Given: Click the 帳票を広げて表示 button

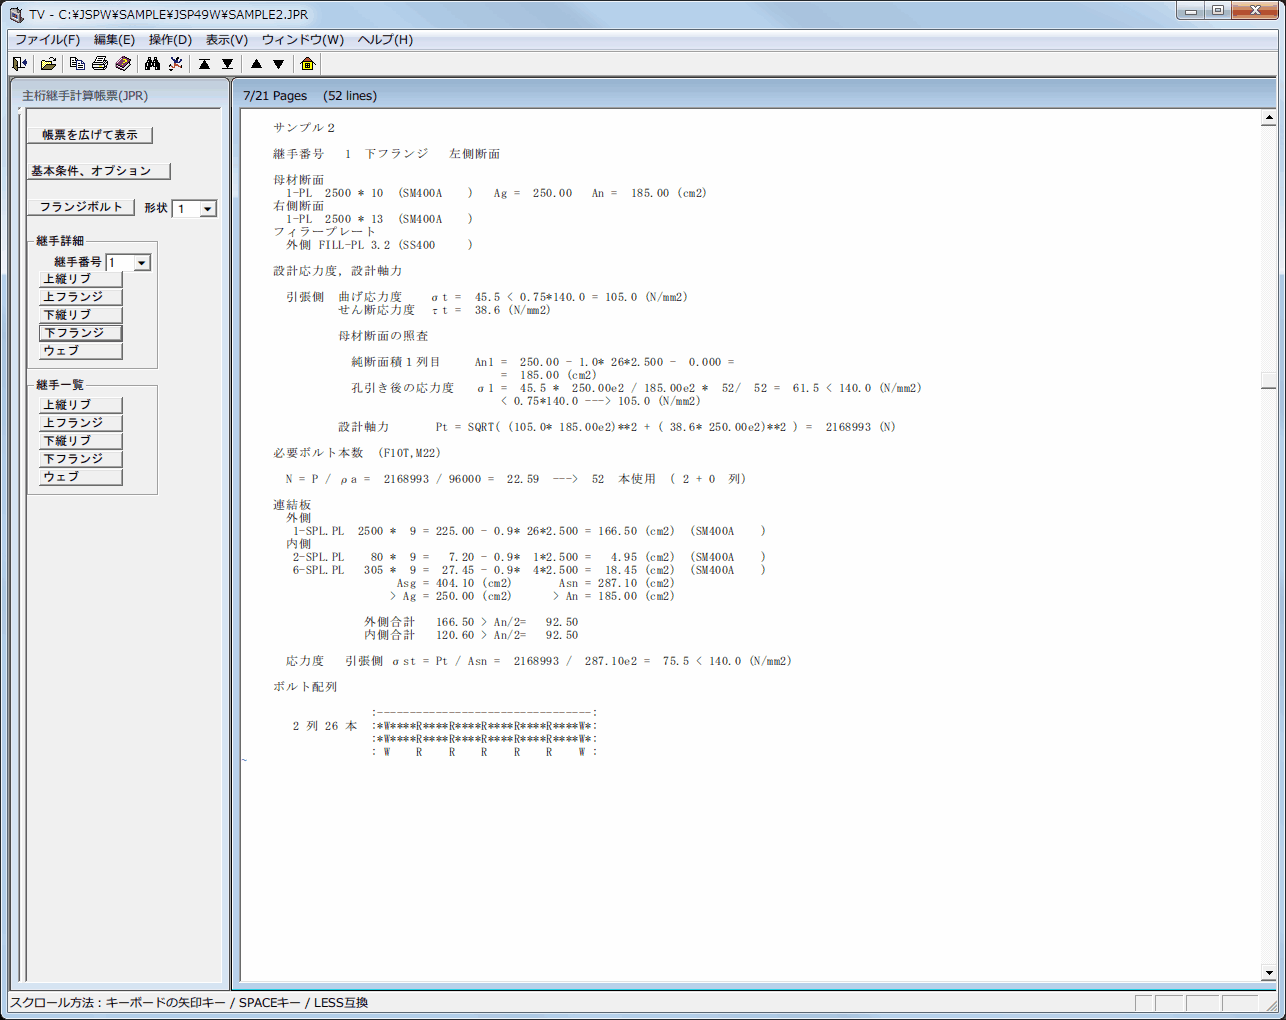Looking at the screenshot, I should pos(90,135).
